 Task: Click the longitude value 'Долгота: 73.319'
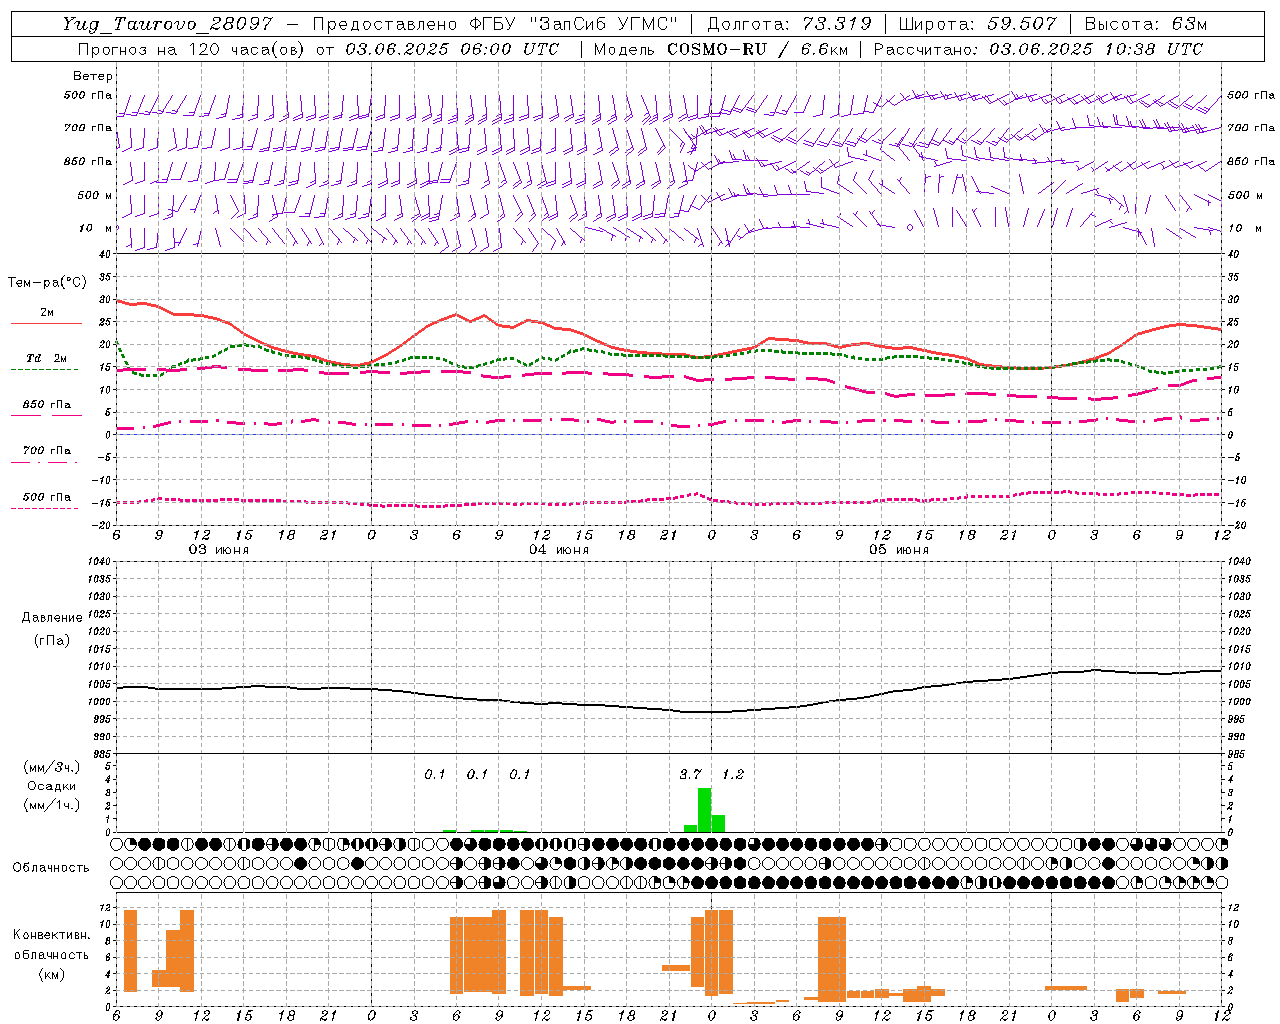tap(789, 24)
